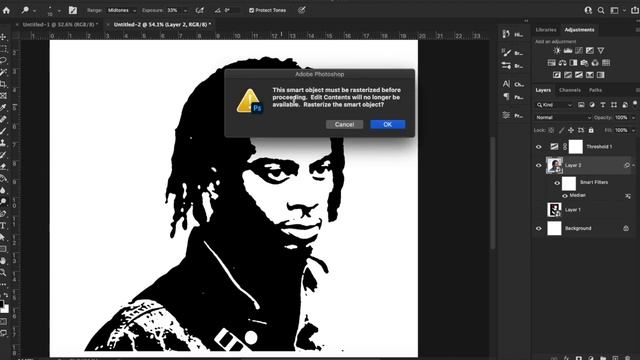Open the layer Kind filter dropdown
This screenshot has width=640, height=360.
pos(555,105)
